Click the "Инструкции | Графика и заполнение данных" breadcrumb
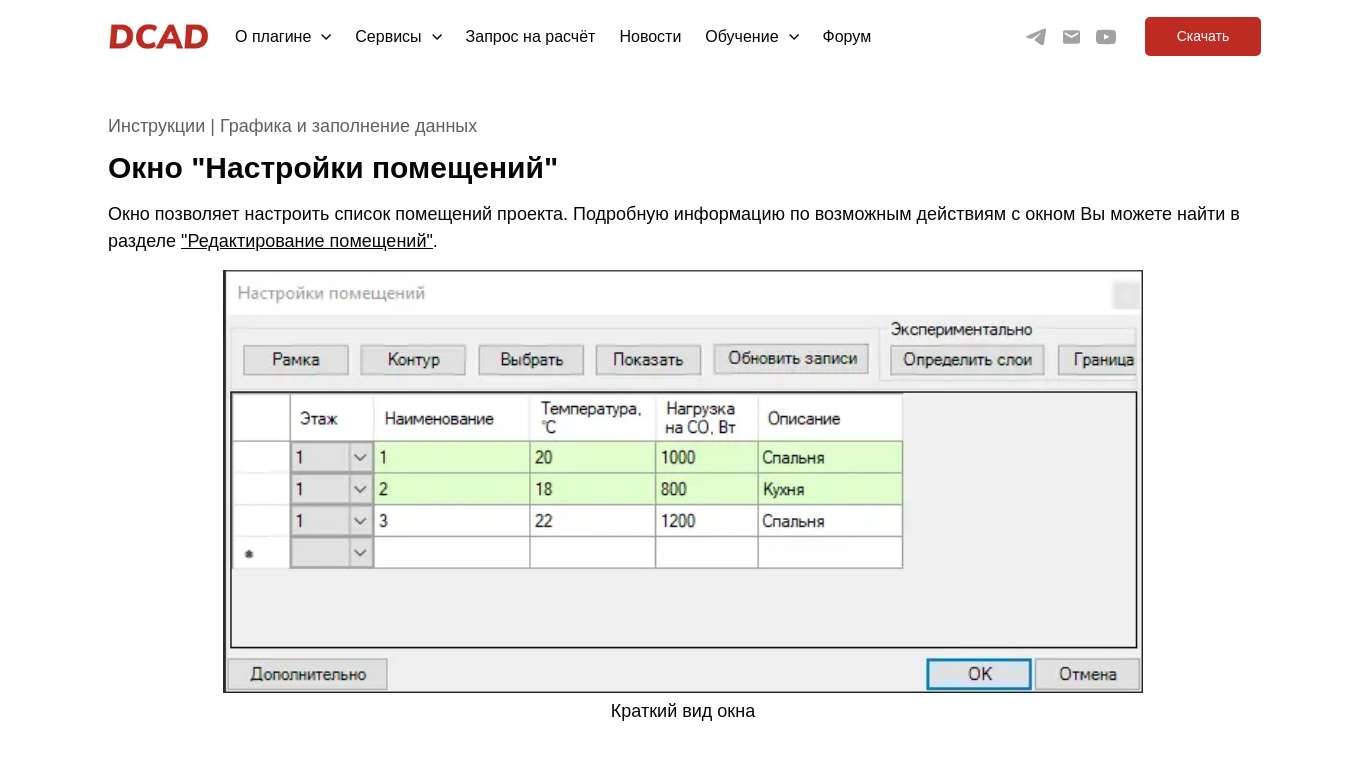1366x768 pixels. point(292,126)
